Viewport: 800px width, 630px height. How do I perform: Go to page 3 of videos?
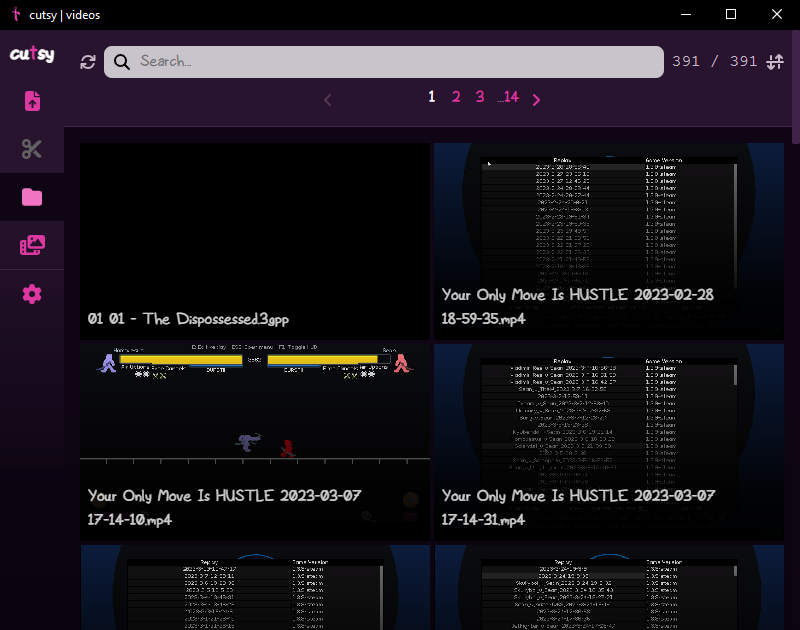click(480, 97)
